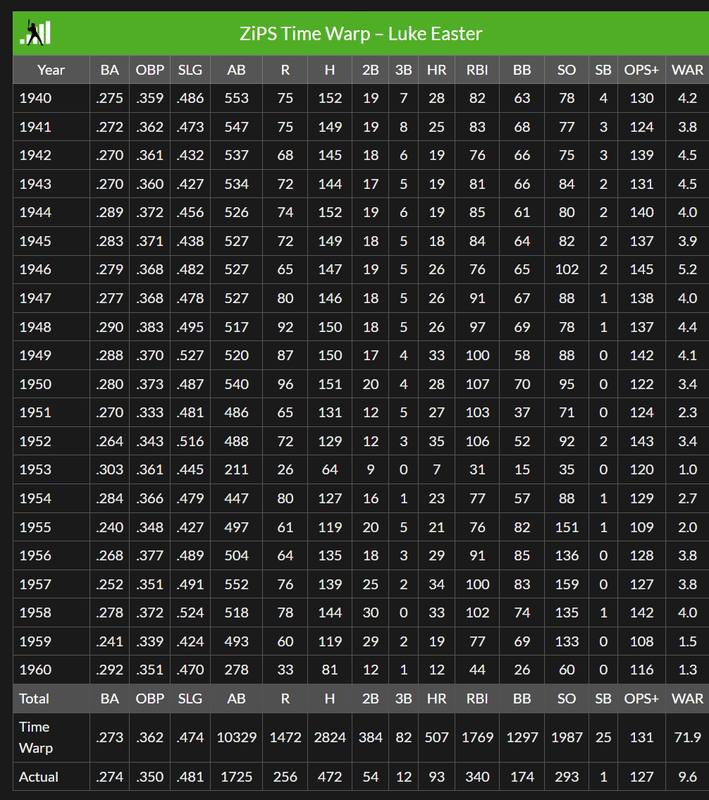
Task: Click the 1297 Time Warp BB total
Action: (x=522, y=737)
